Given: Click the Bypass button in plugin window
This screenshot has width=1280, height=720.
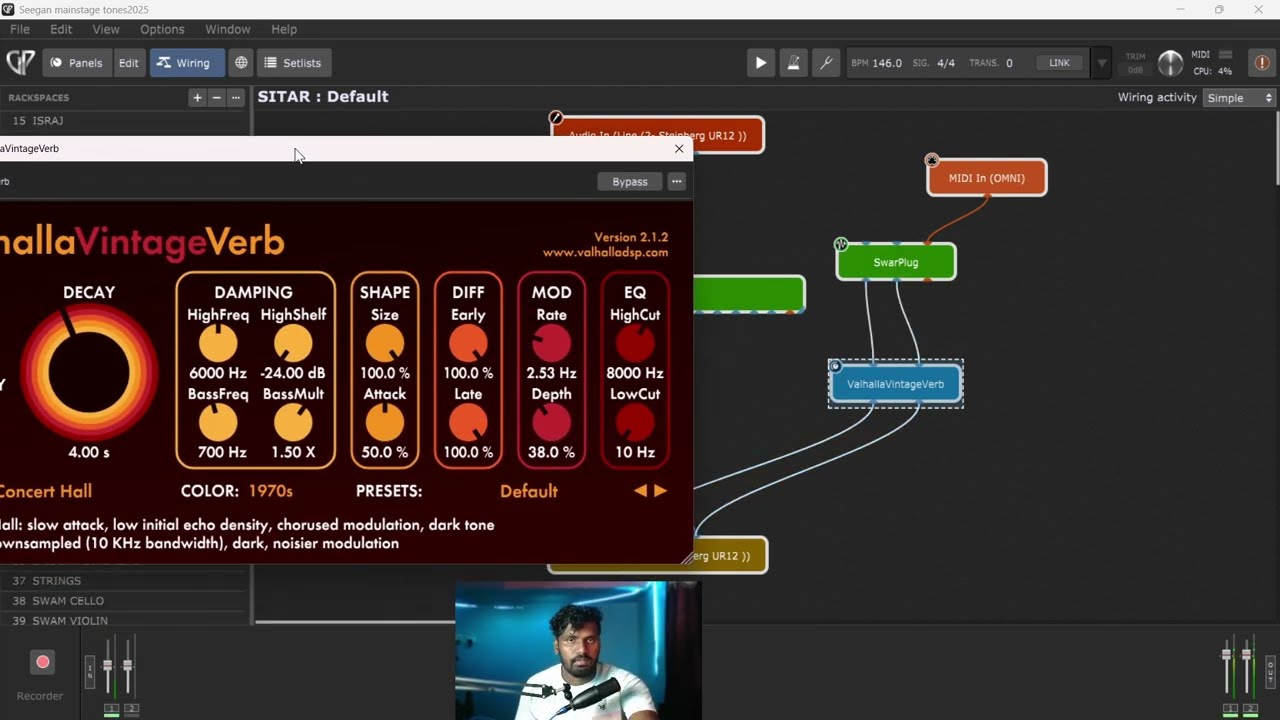Looking at the screenshot, I should pos(630,181).
